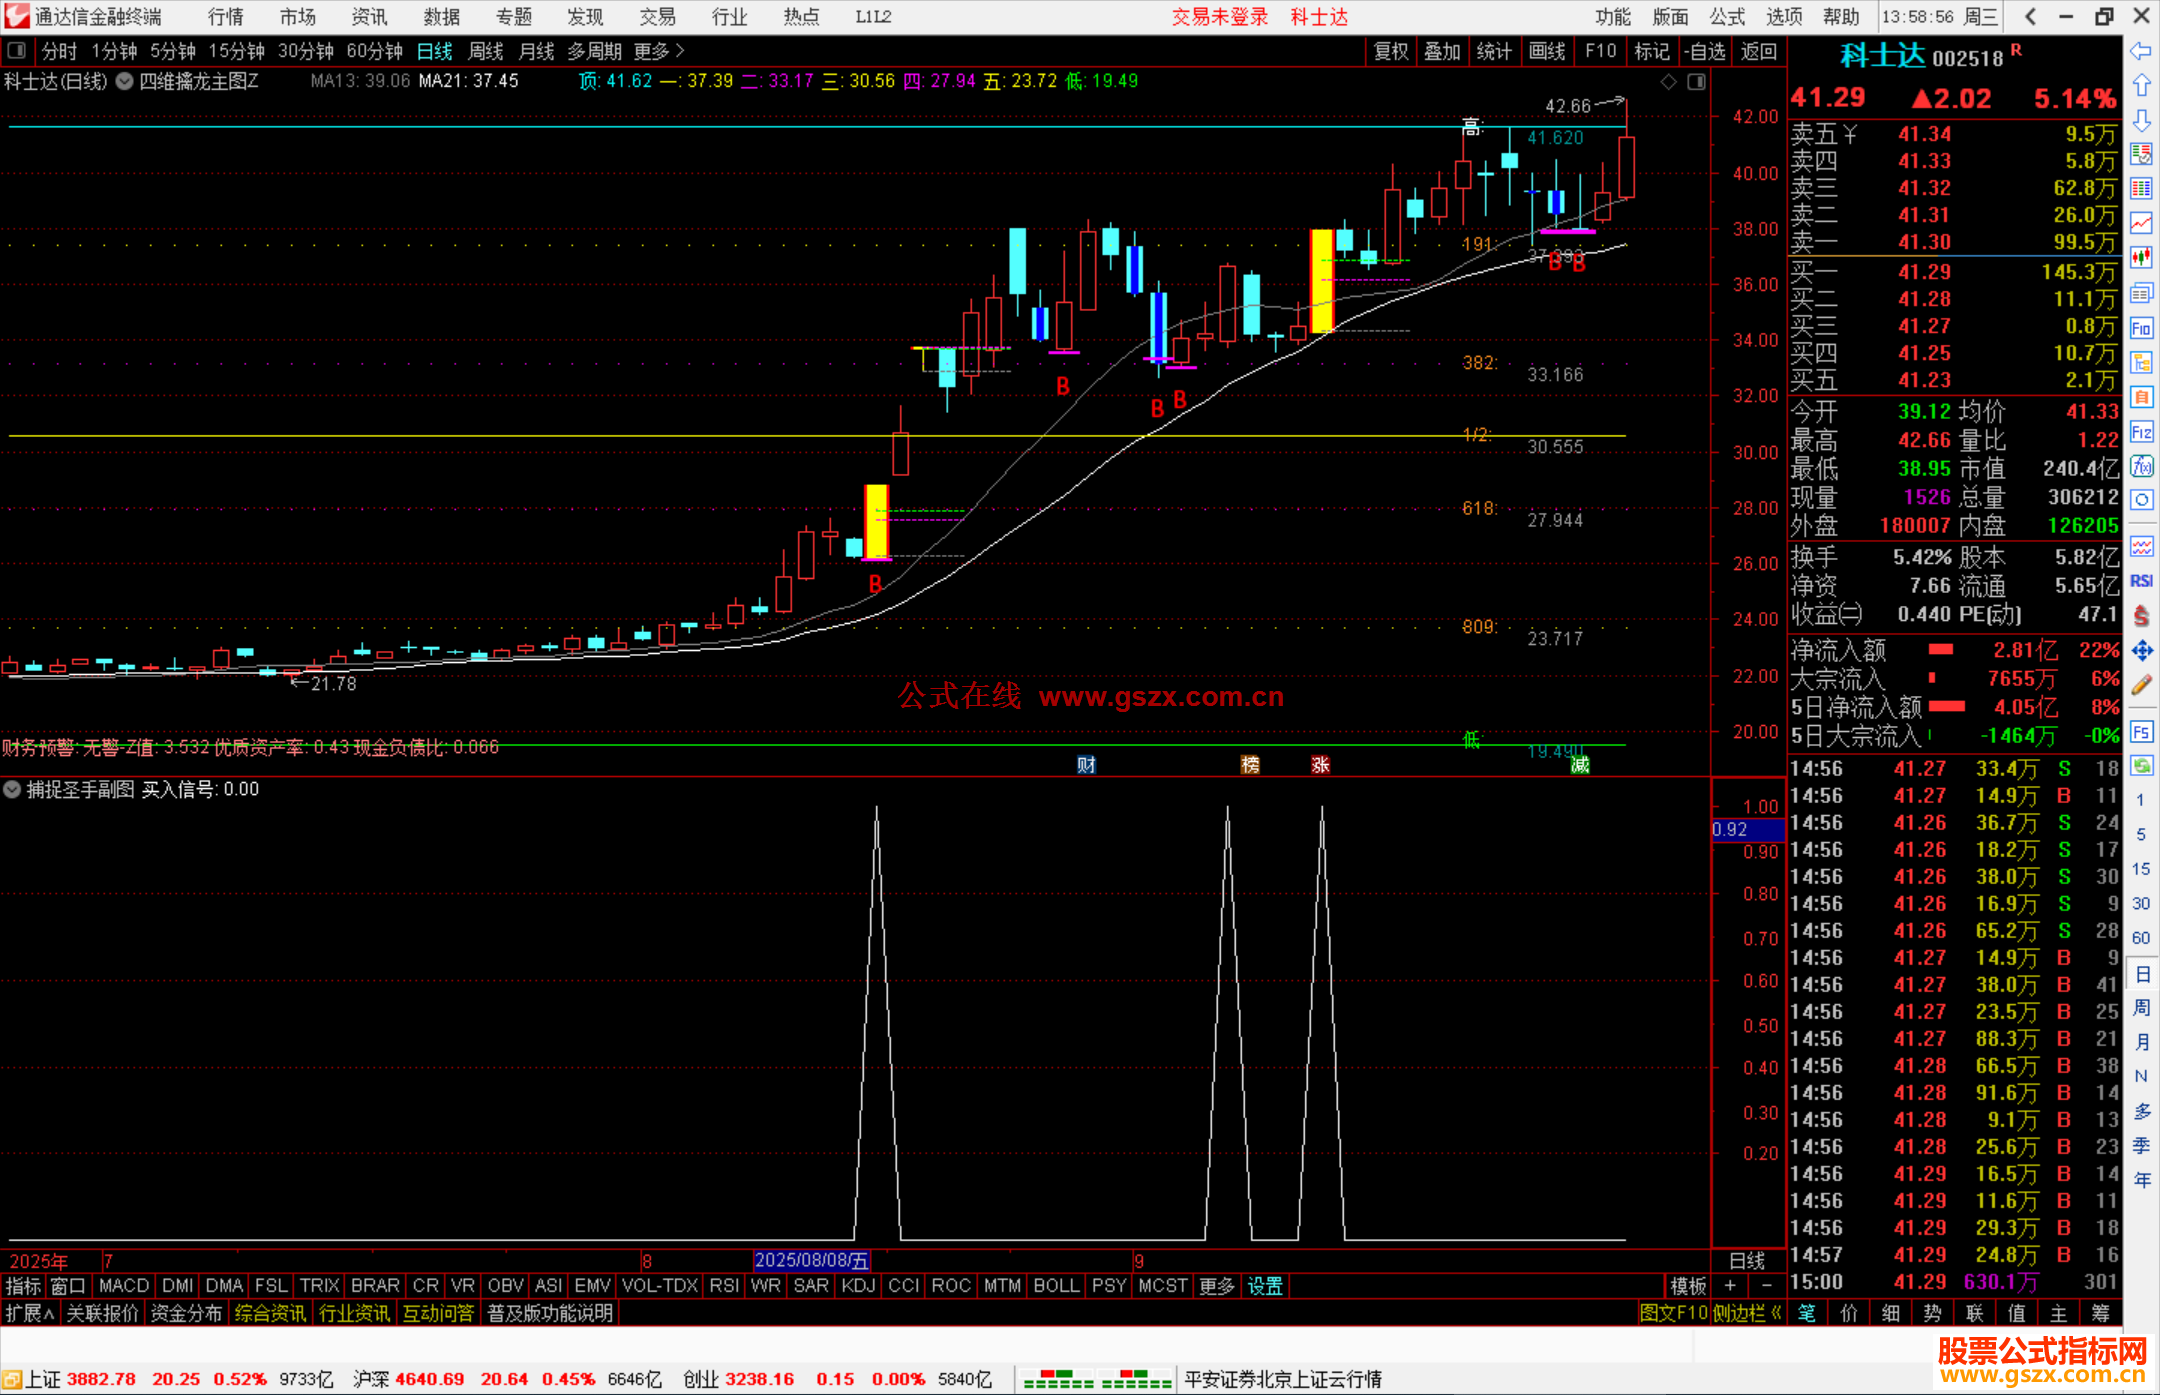Open the F12 sidebar icon
Image resolution: width=2160 pixels, height=1395 pixels.
(2141, 432)
